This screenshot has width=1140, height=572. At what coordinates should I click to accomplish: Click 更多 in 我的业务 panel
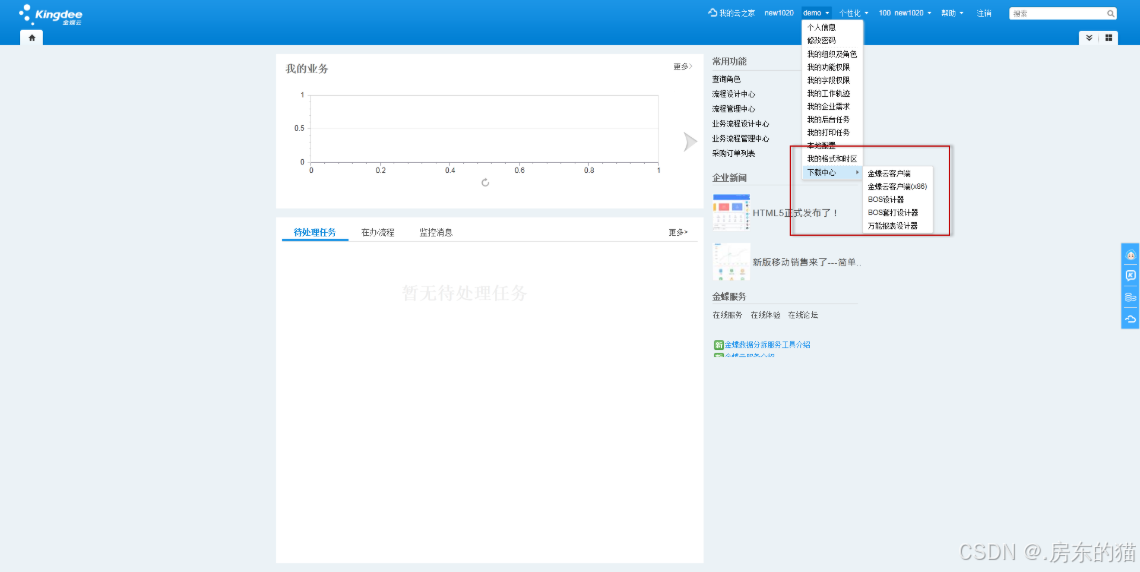click(x=682, y=67)
